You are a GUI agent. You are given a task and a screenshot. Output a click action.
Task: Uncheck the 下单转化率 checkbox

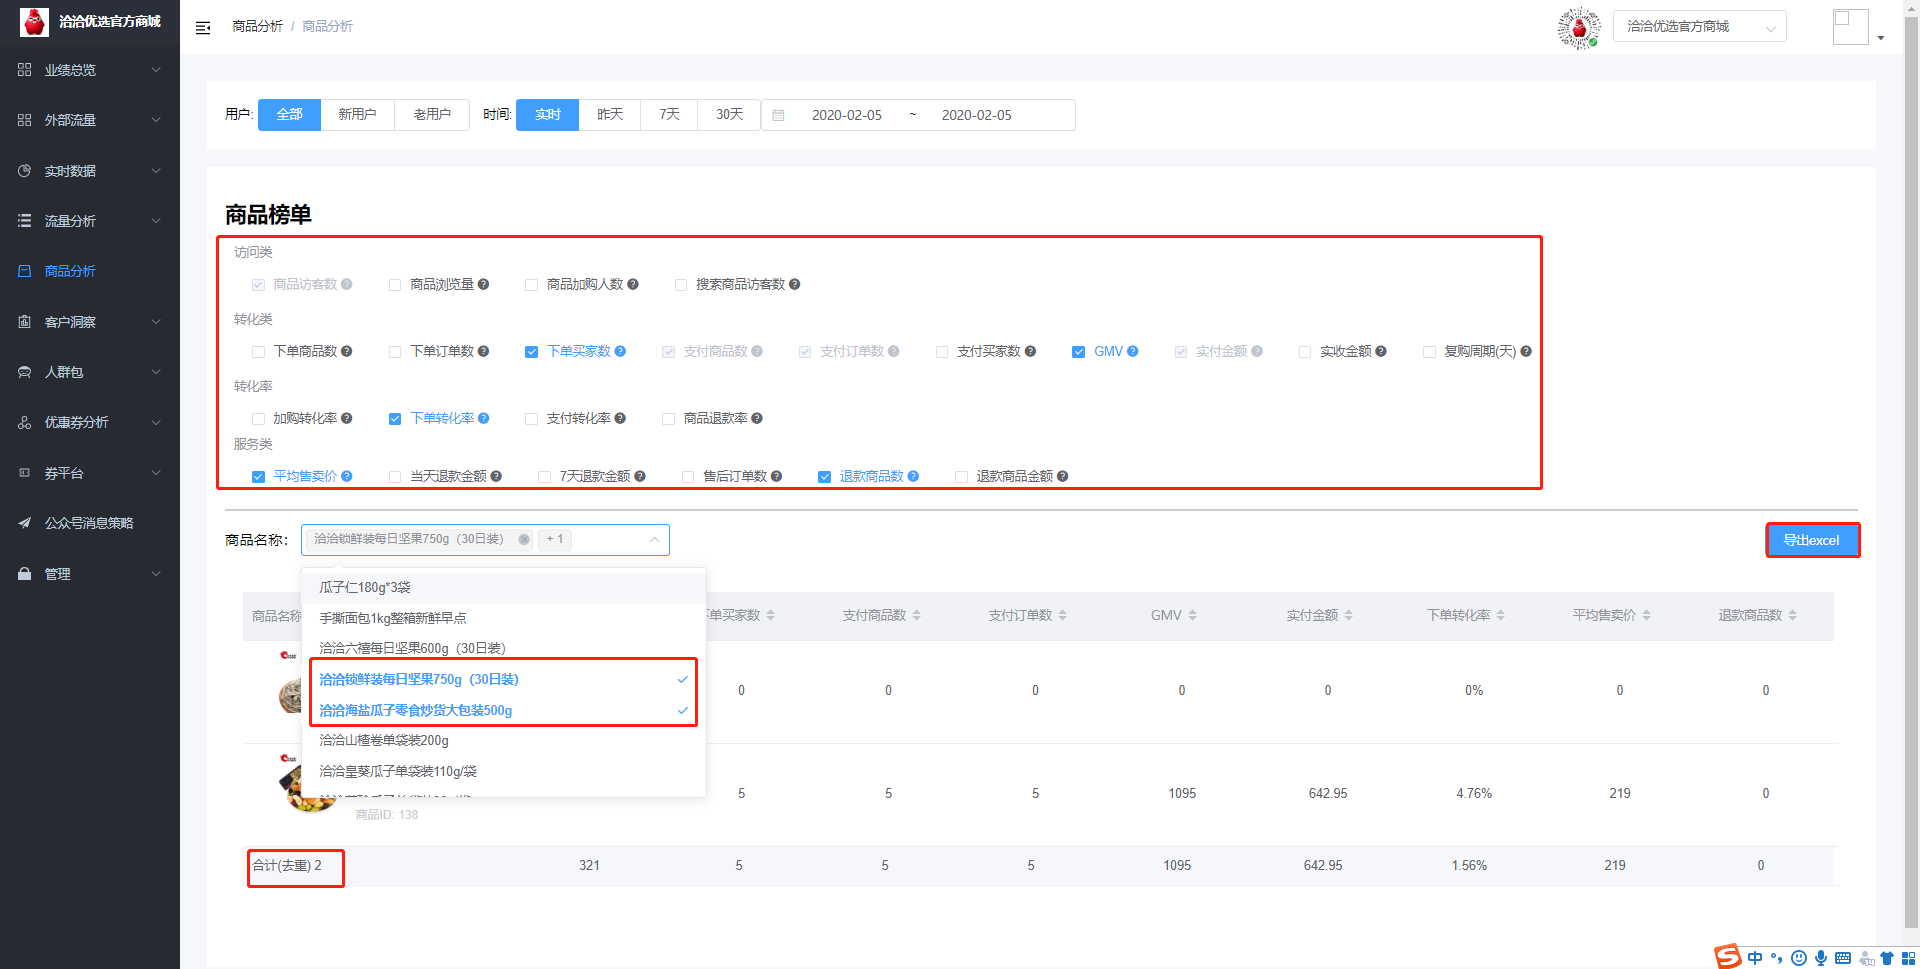(x=395, y=419)
